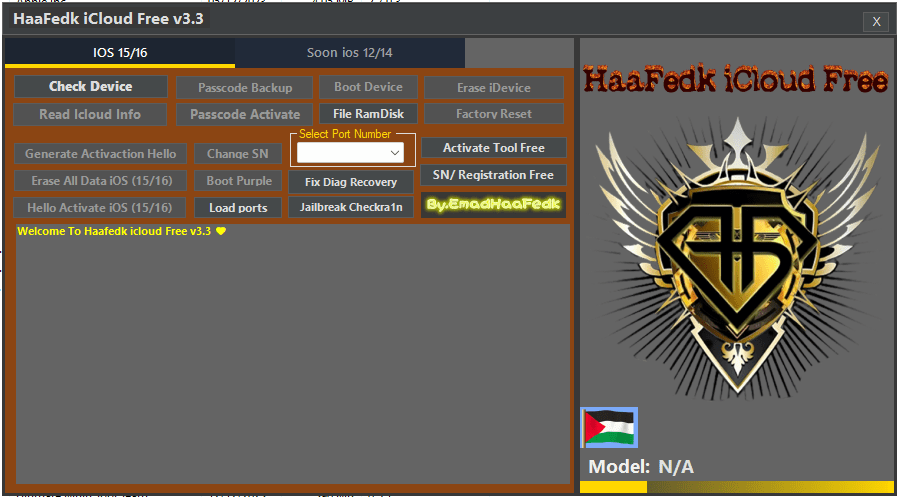The height and width of the screenshot is (497, 900).
Task: Click Erase iDevice button
Action: (x=494, y=88)
